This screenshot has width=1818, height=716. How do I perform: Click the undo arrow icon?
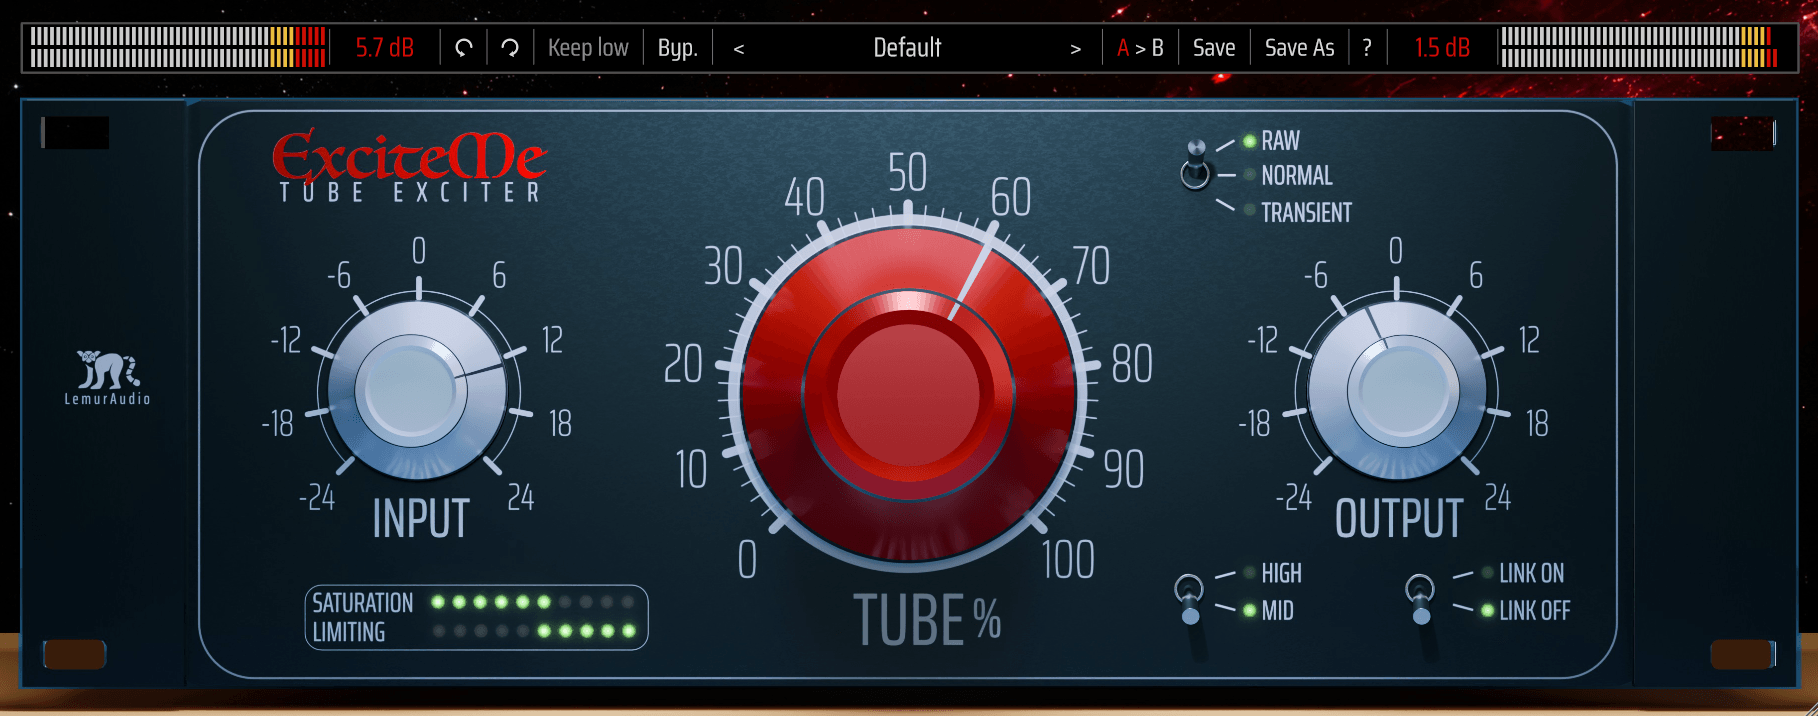point(463,48)
